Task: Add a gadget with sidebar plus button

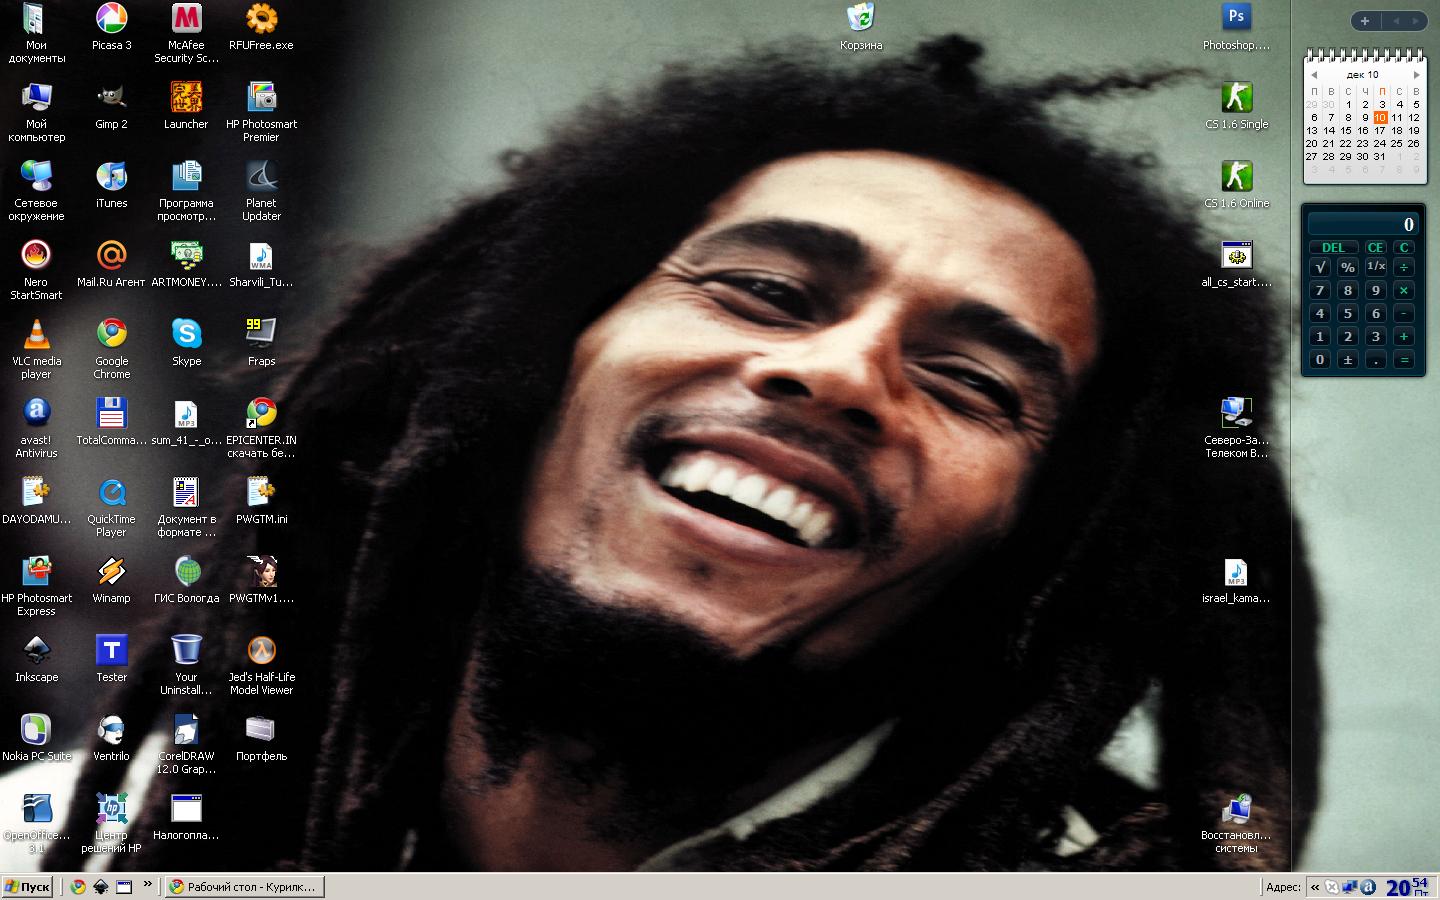Action: pos(1364,21)
